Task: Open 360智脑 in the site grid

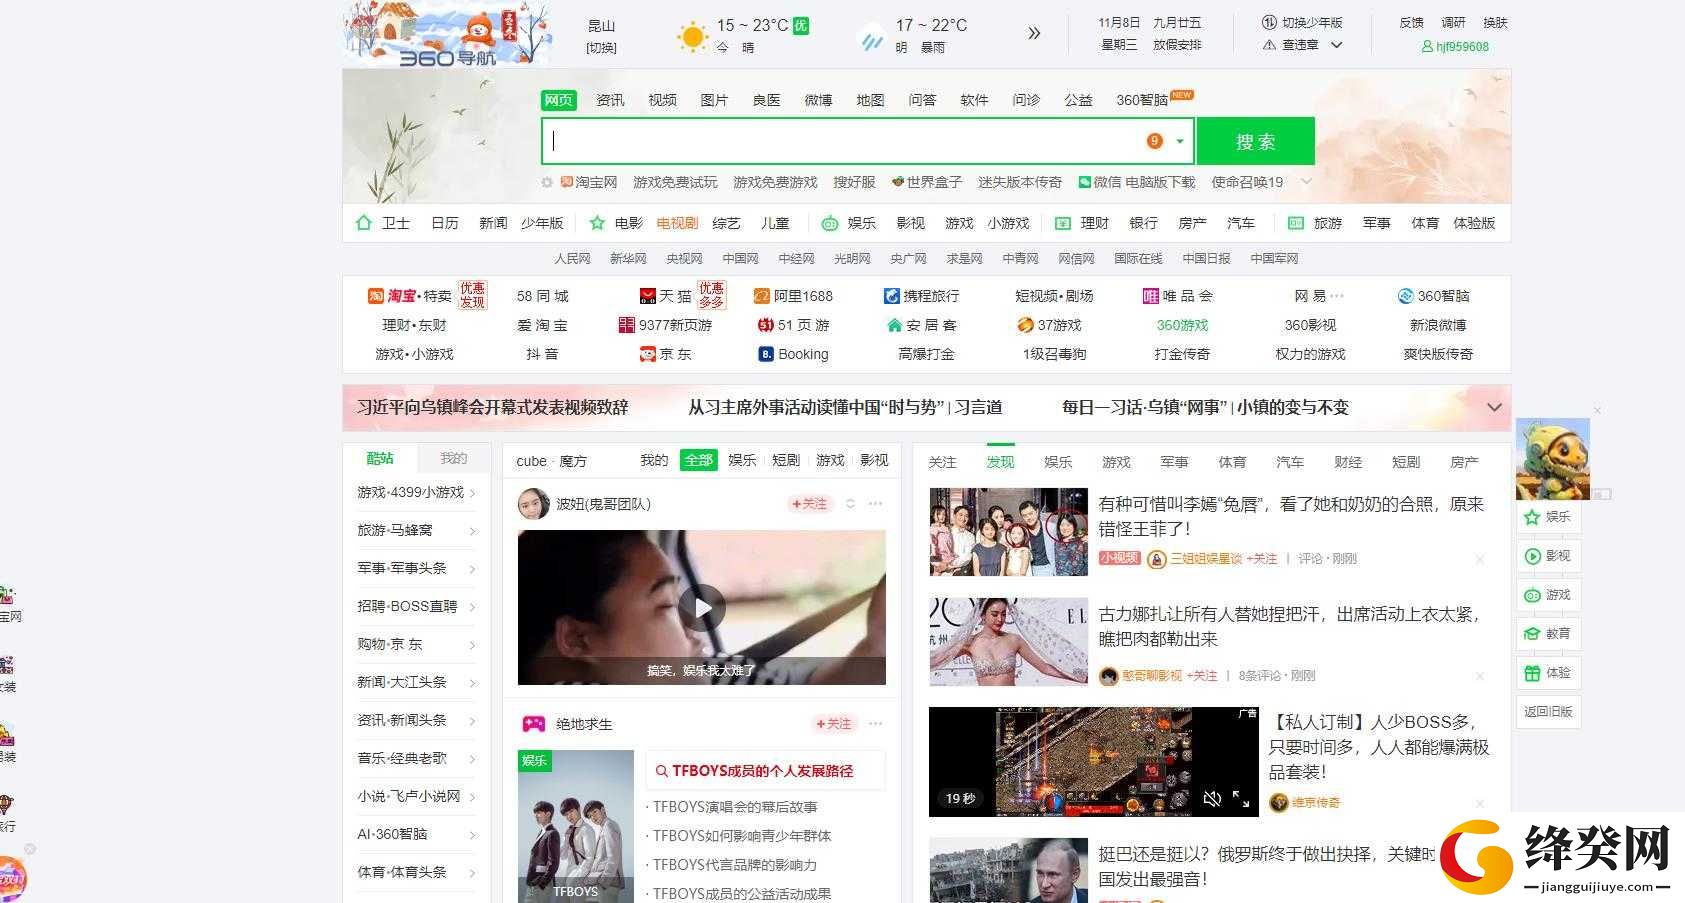Action: [1433, 296]
